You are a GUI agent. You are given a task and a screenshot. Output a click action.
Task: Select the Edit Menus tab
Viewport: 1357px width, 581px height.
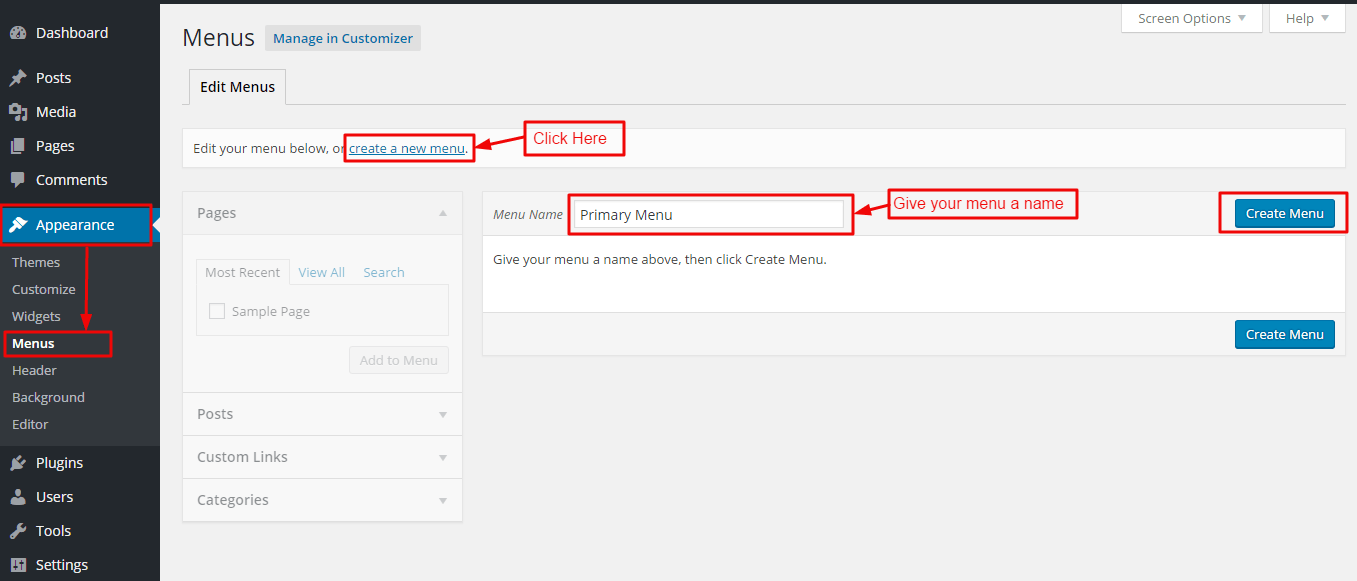(237, 87)
